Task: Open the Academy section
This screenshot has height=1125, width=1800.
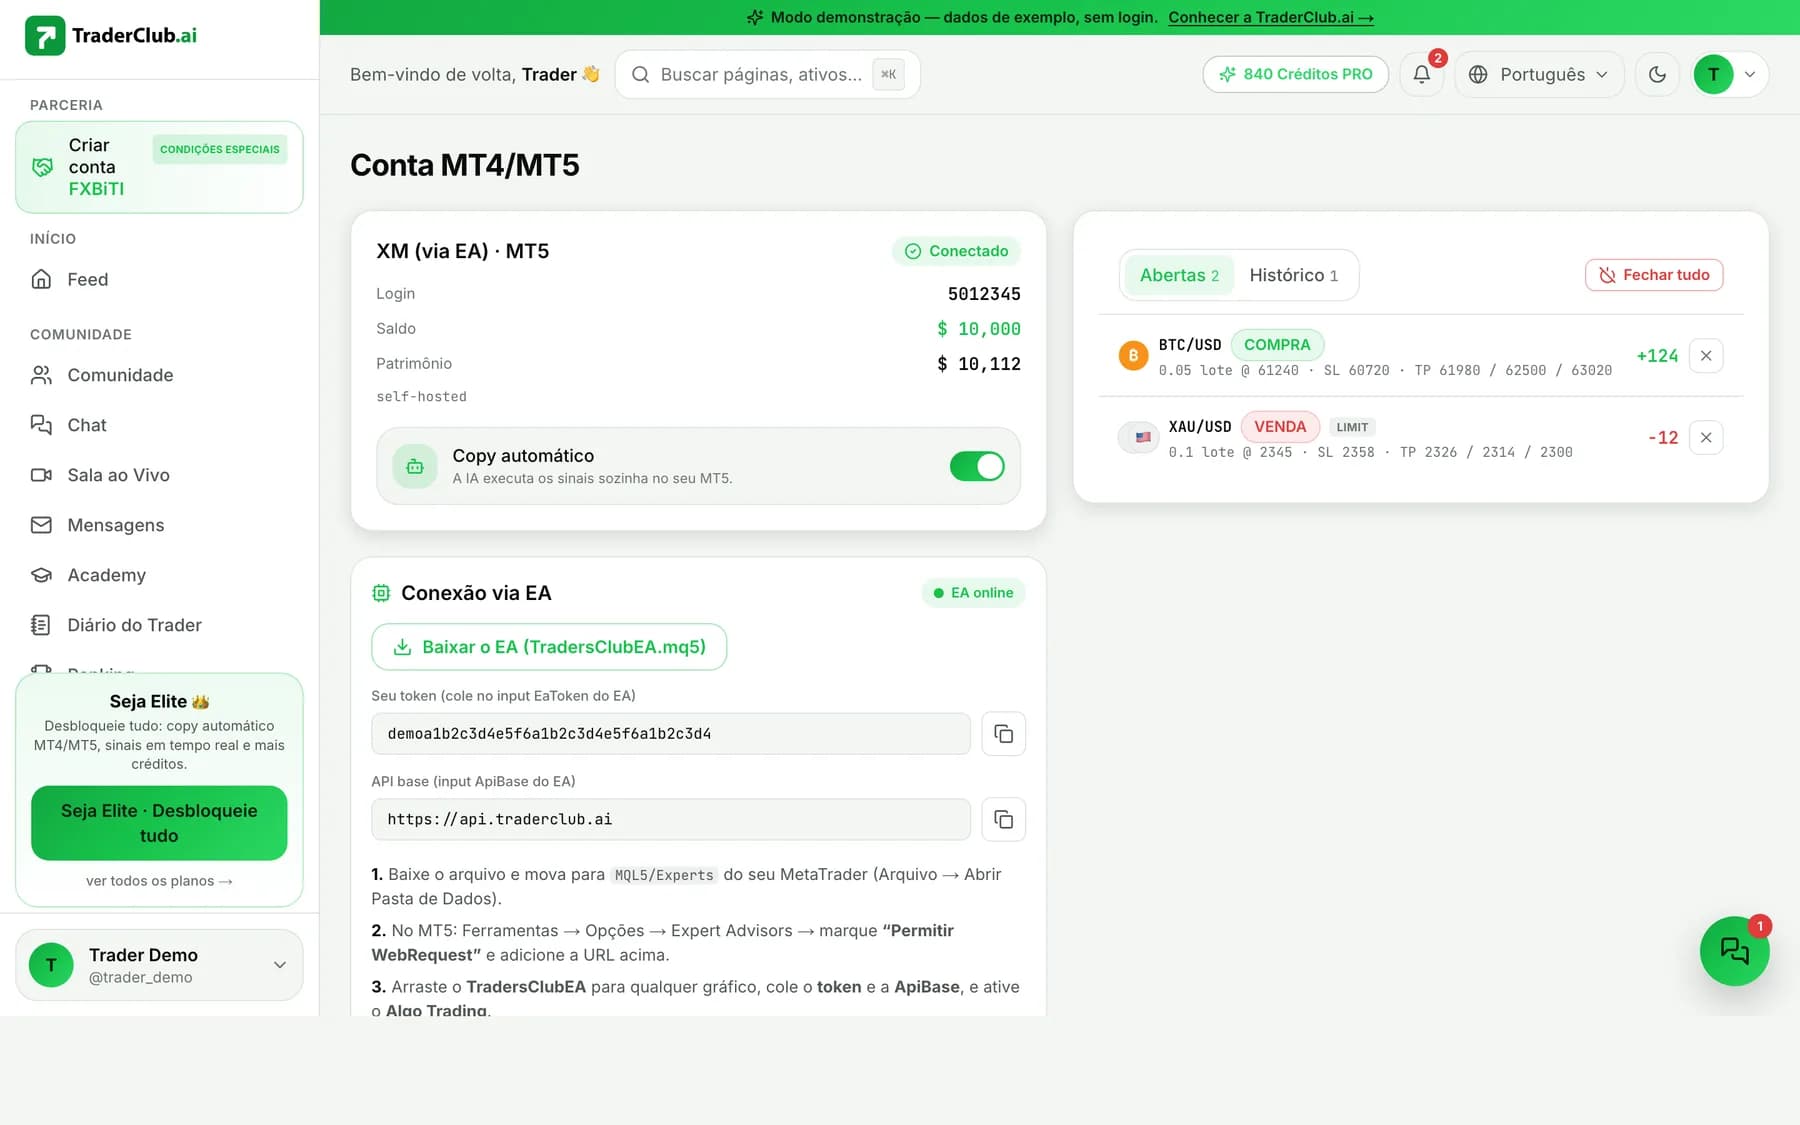Action: (x=159, y=575)
